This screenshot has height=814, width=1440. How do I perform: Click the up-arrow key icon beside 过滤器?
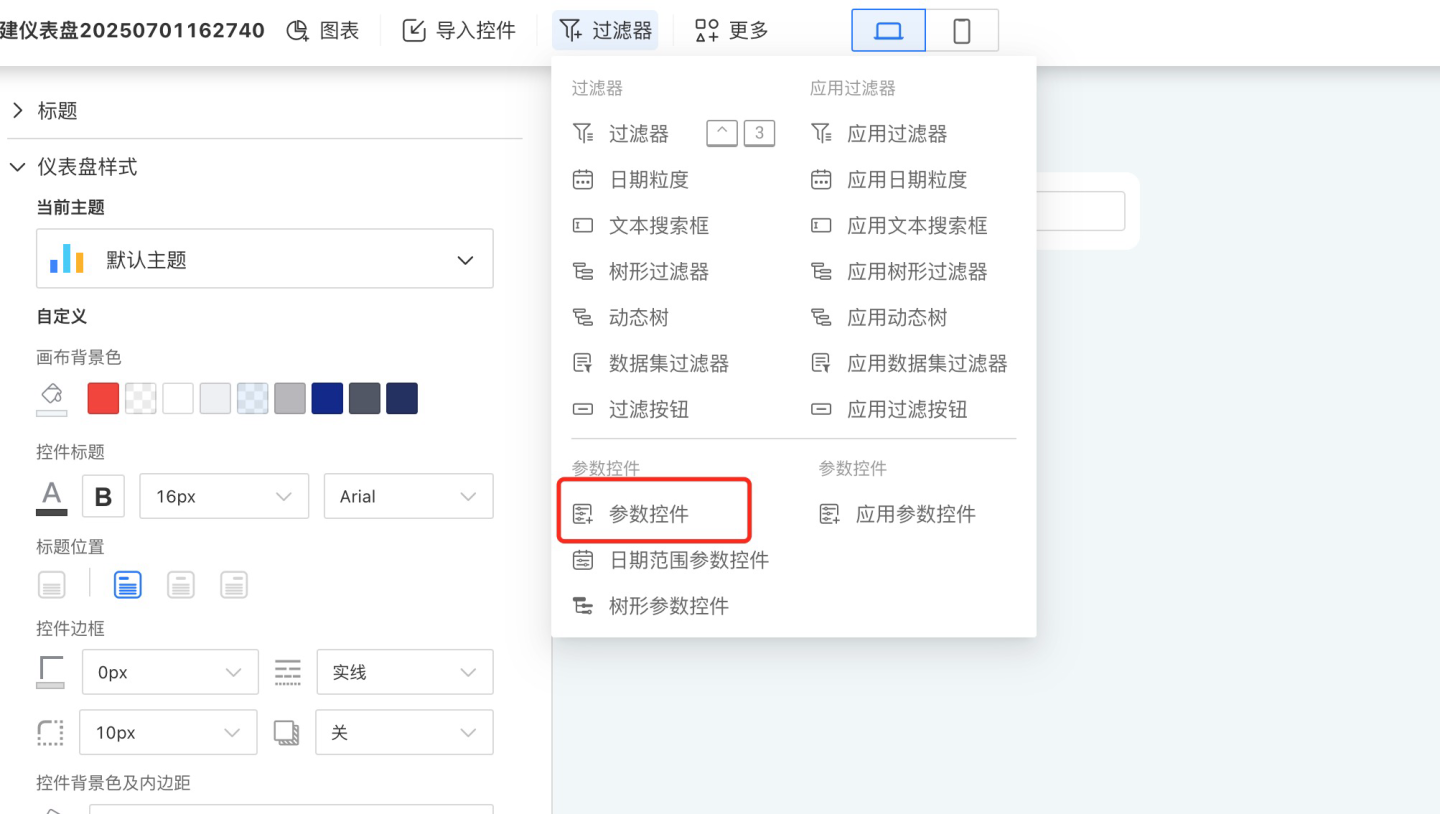click(x=722, y=133)
